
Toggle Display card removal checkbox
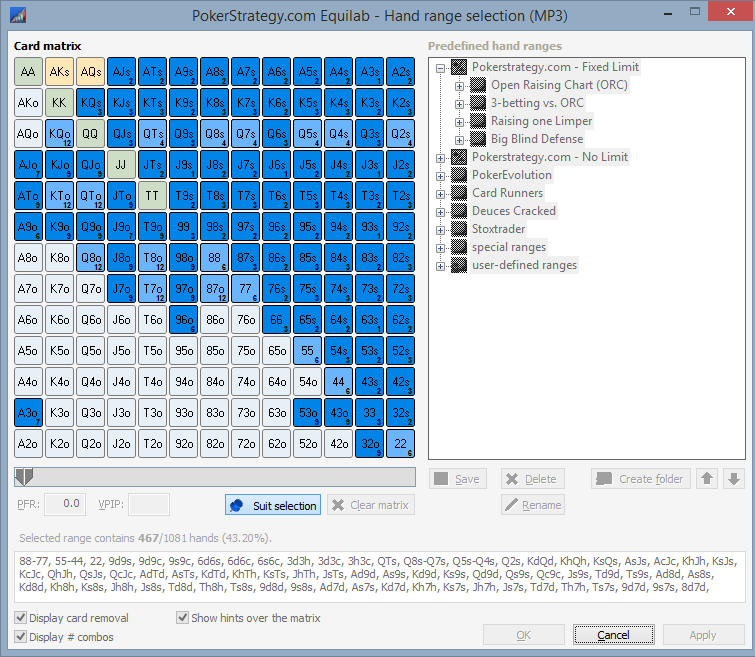pyautogui.click(x=21, y=618)
